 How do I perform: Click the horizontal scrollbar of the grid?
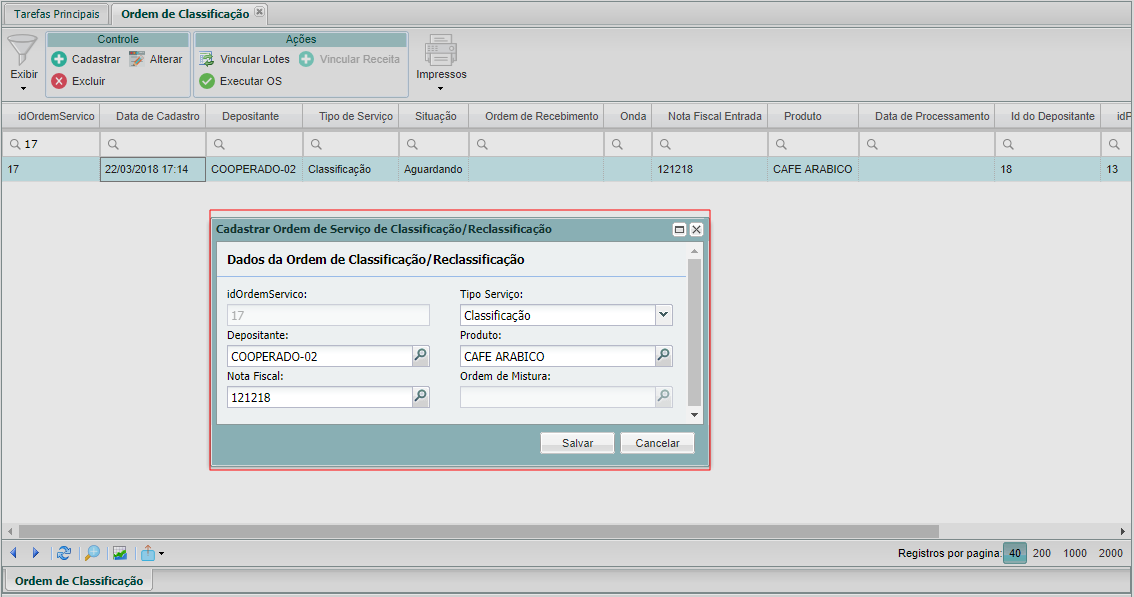pos(479,531)
